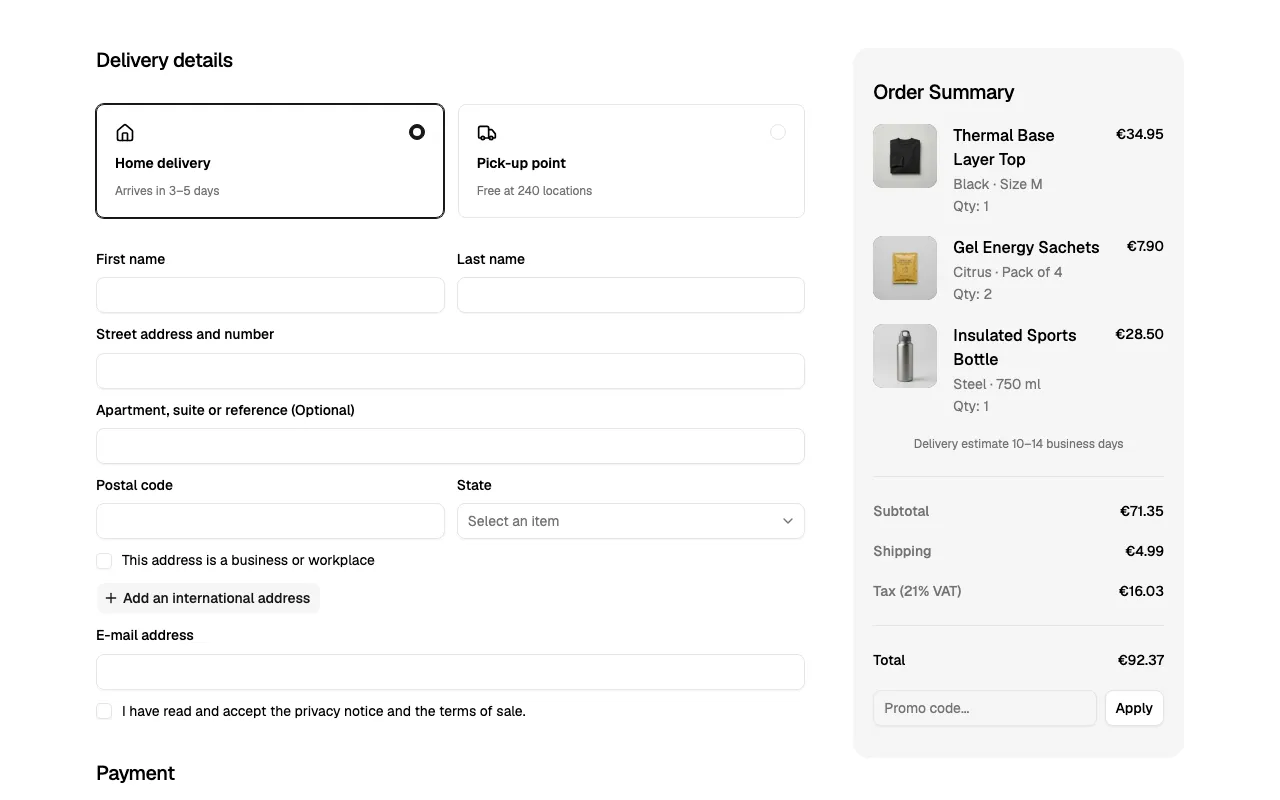Click the 'Black · Size M' variant text
The width and height of the screenshot is (1280, 800).
coord(998,184)
